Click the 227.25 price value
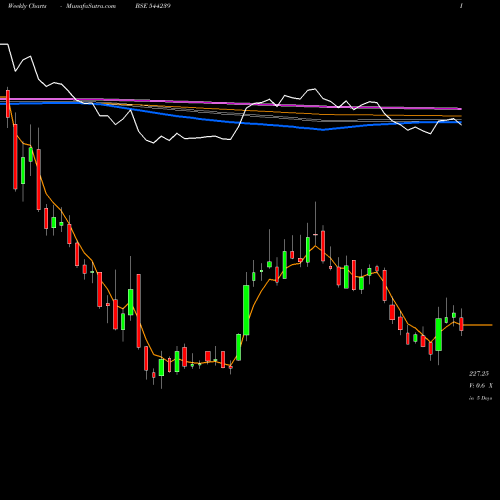500x500 pixels. tap(479, 374)
